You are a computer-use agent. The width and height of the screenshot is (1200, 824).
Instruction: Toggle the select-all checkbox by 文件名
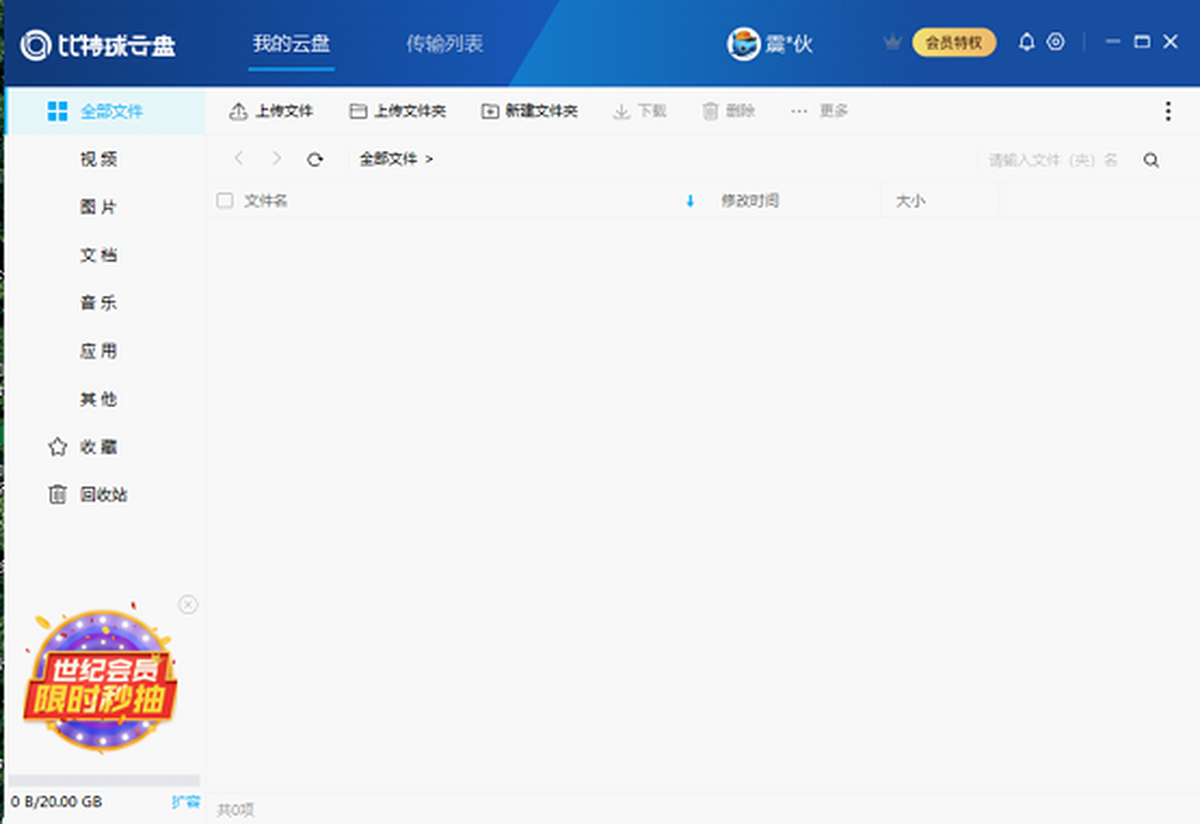225,201
